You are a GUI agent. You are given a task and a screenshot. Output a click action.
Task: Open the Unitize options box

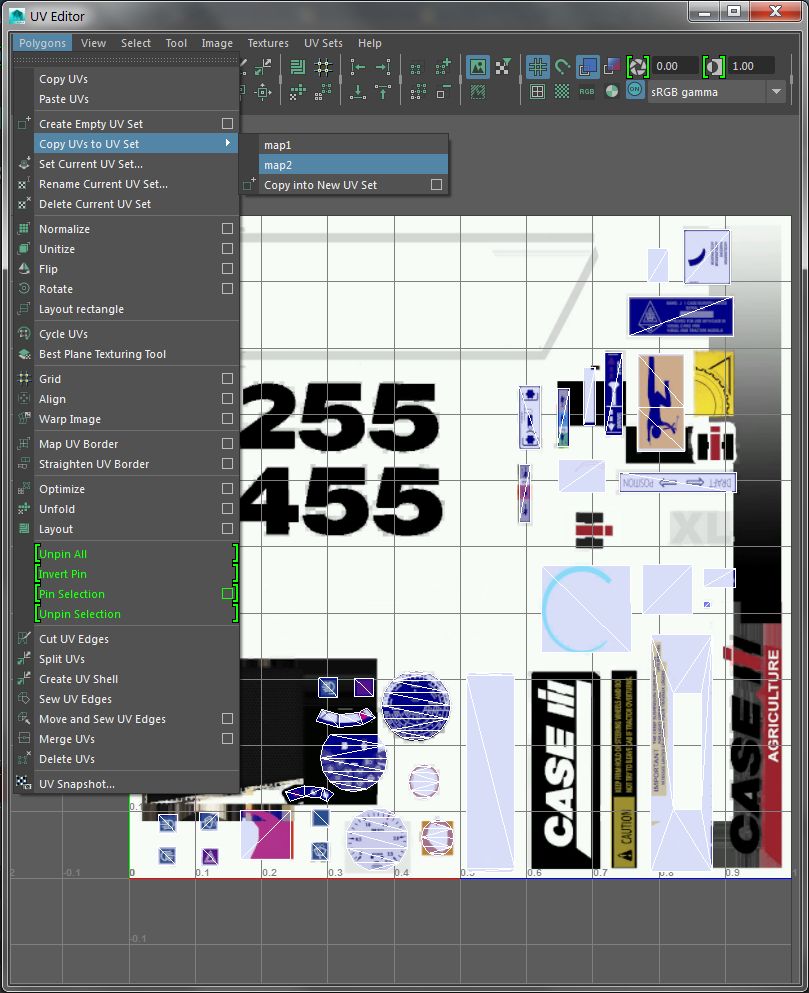click(227, 249)
